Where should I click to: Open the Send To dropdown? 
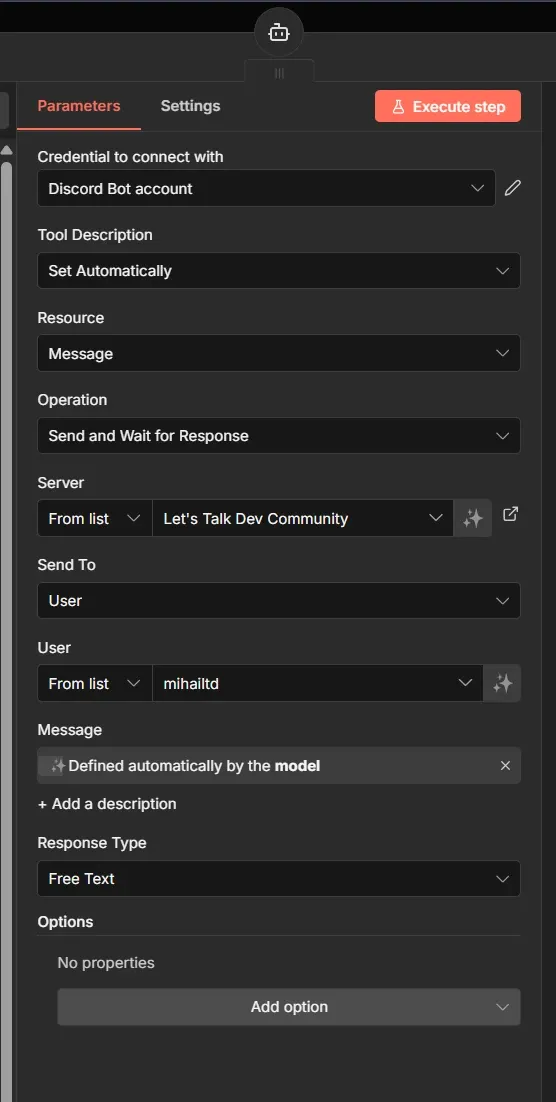[279, 601]
